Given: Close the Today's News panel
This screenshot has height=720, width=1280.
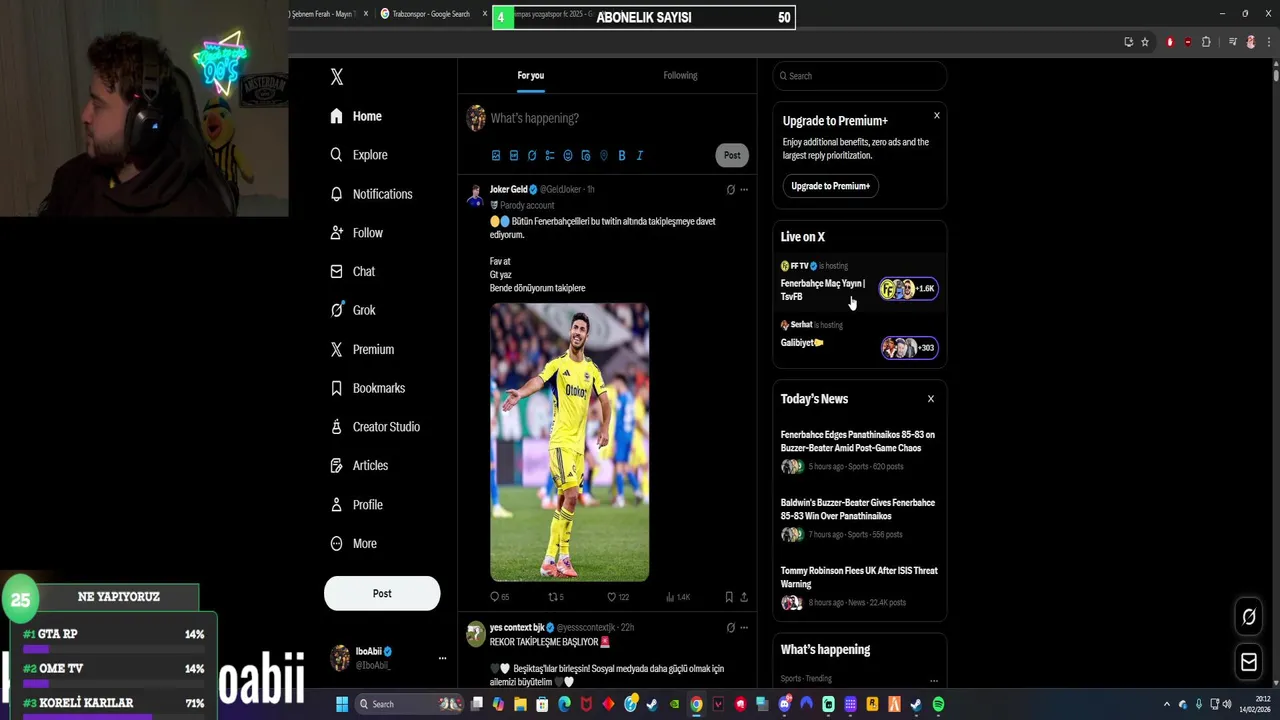Looking at the screenshot, I should 931,399.
